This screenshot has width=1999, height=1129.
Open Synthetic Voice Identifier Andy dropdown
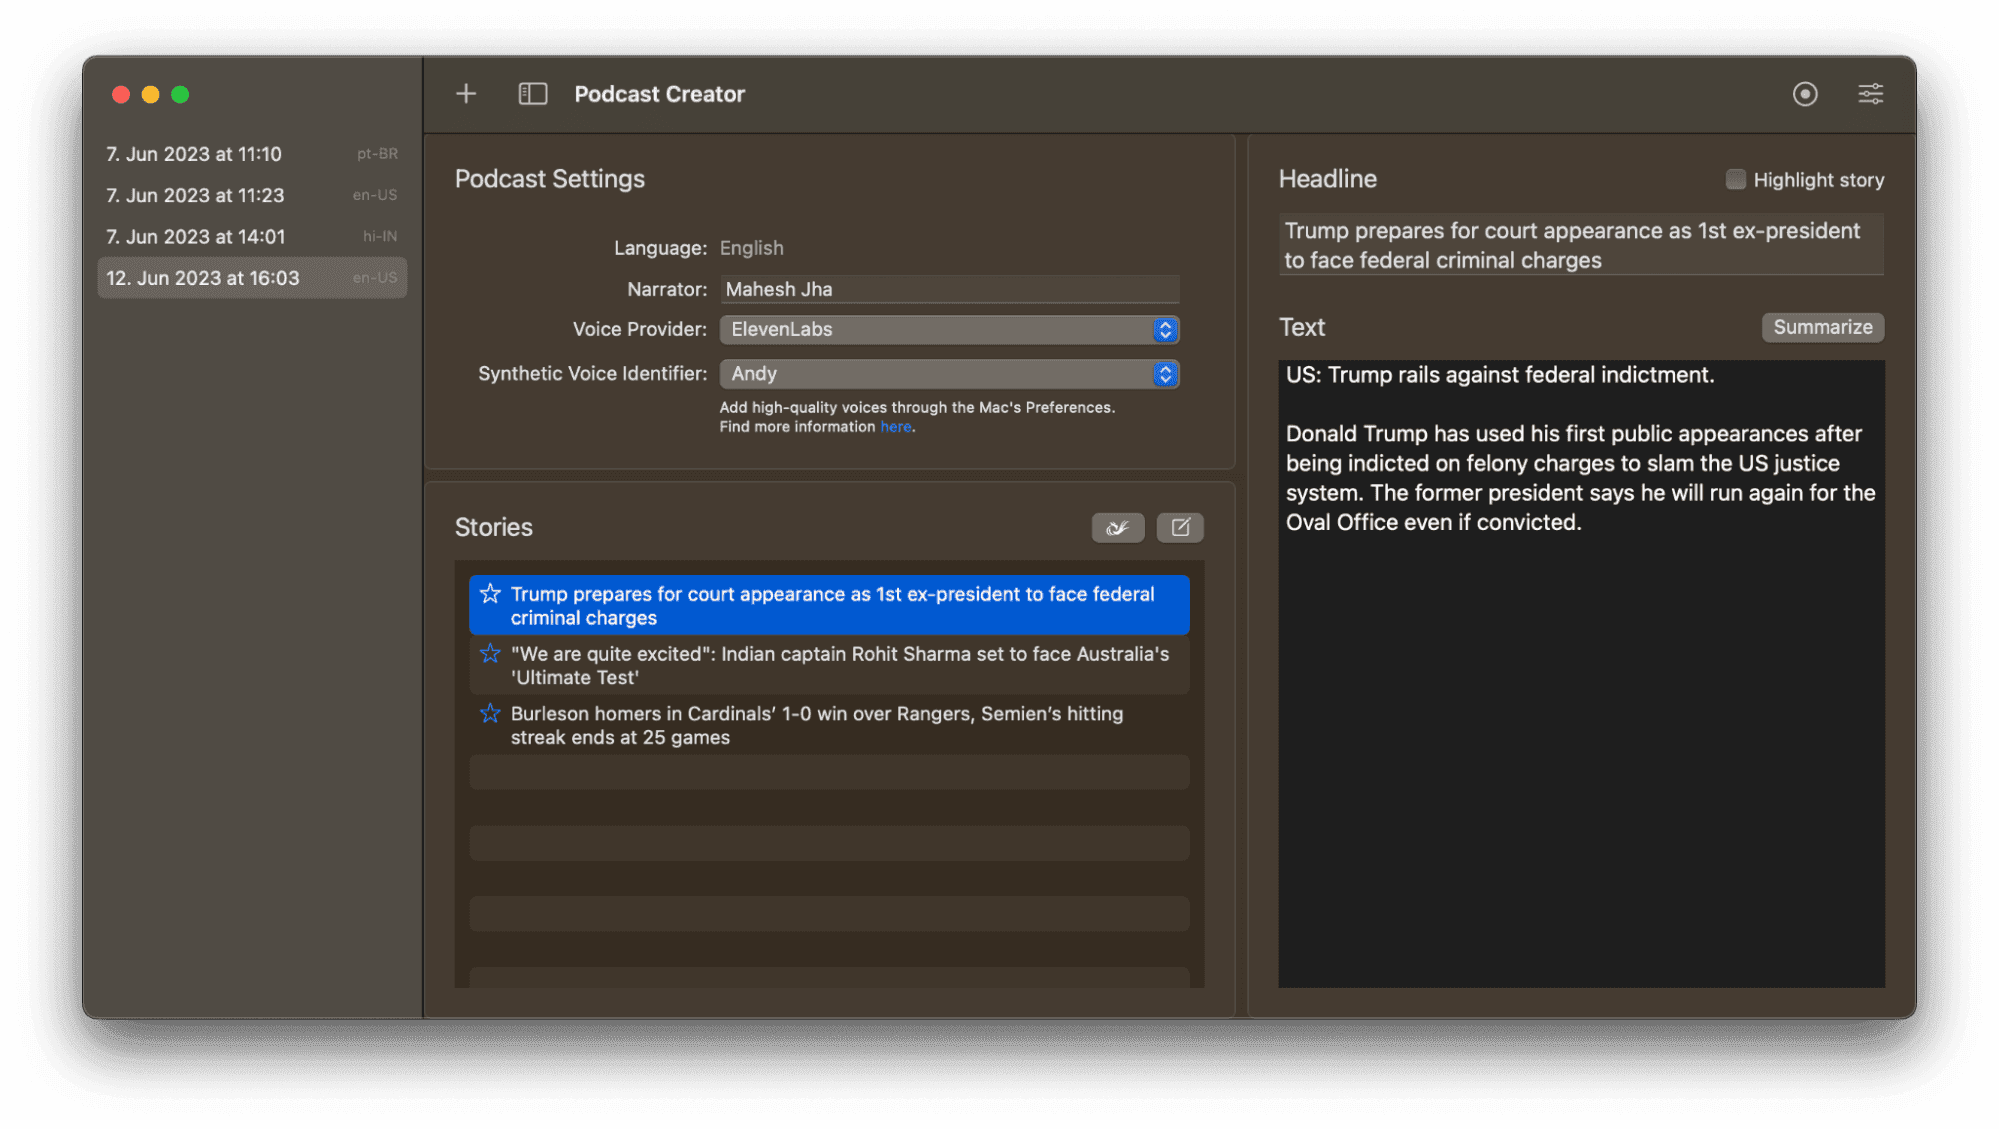click(x=949, y=374)
